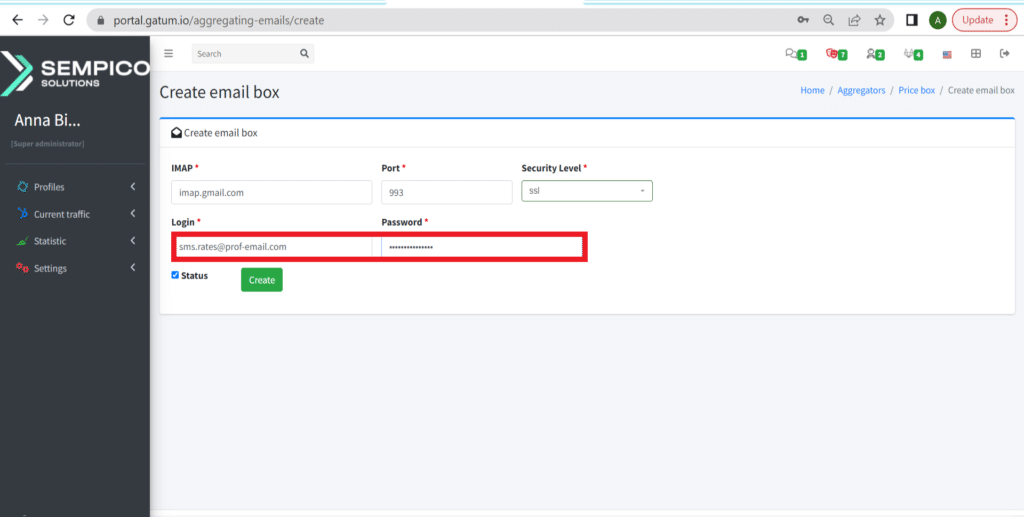Click the [Super administrator] role label
The width and height of the screenshot is (1024, 517).
(x=48, y=144)
